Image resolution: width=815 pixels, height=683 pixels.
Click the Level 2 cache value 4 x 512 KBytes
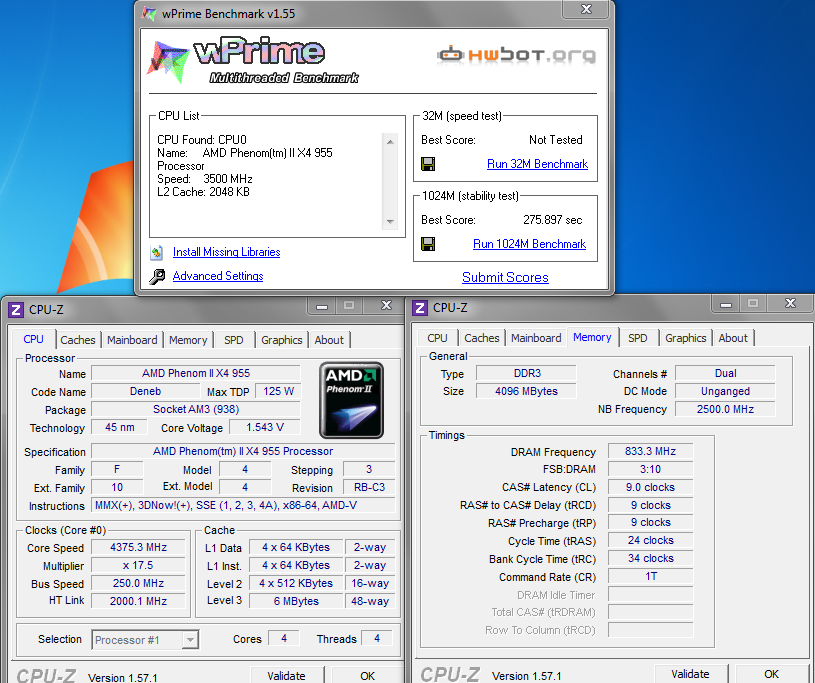[296, 583]
